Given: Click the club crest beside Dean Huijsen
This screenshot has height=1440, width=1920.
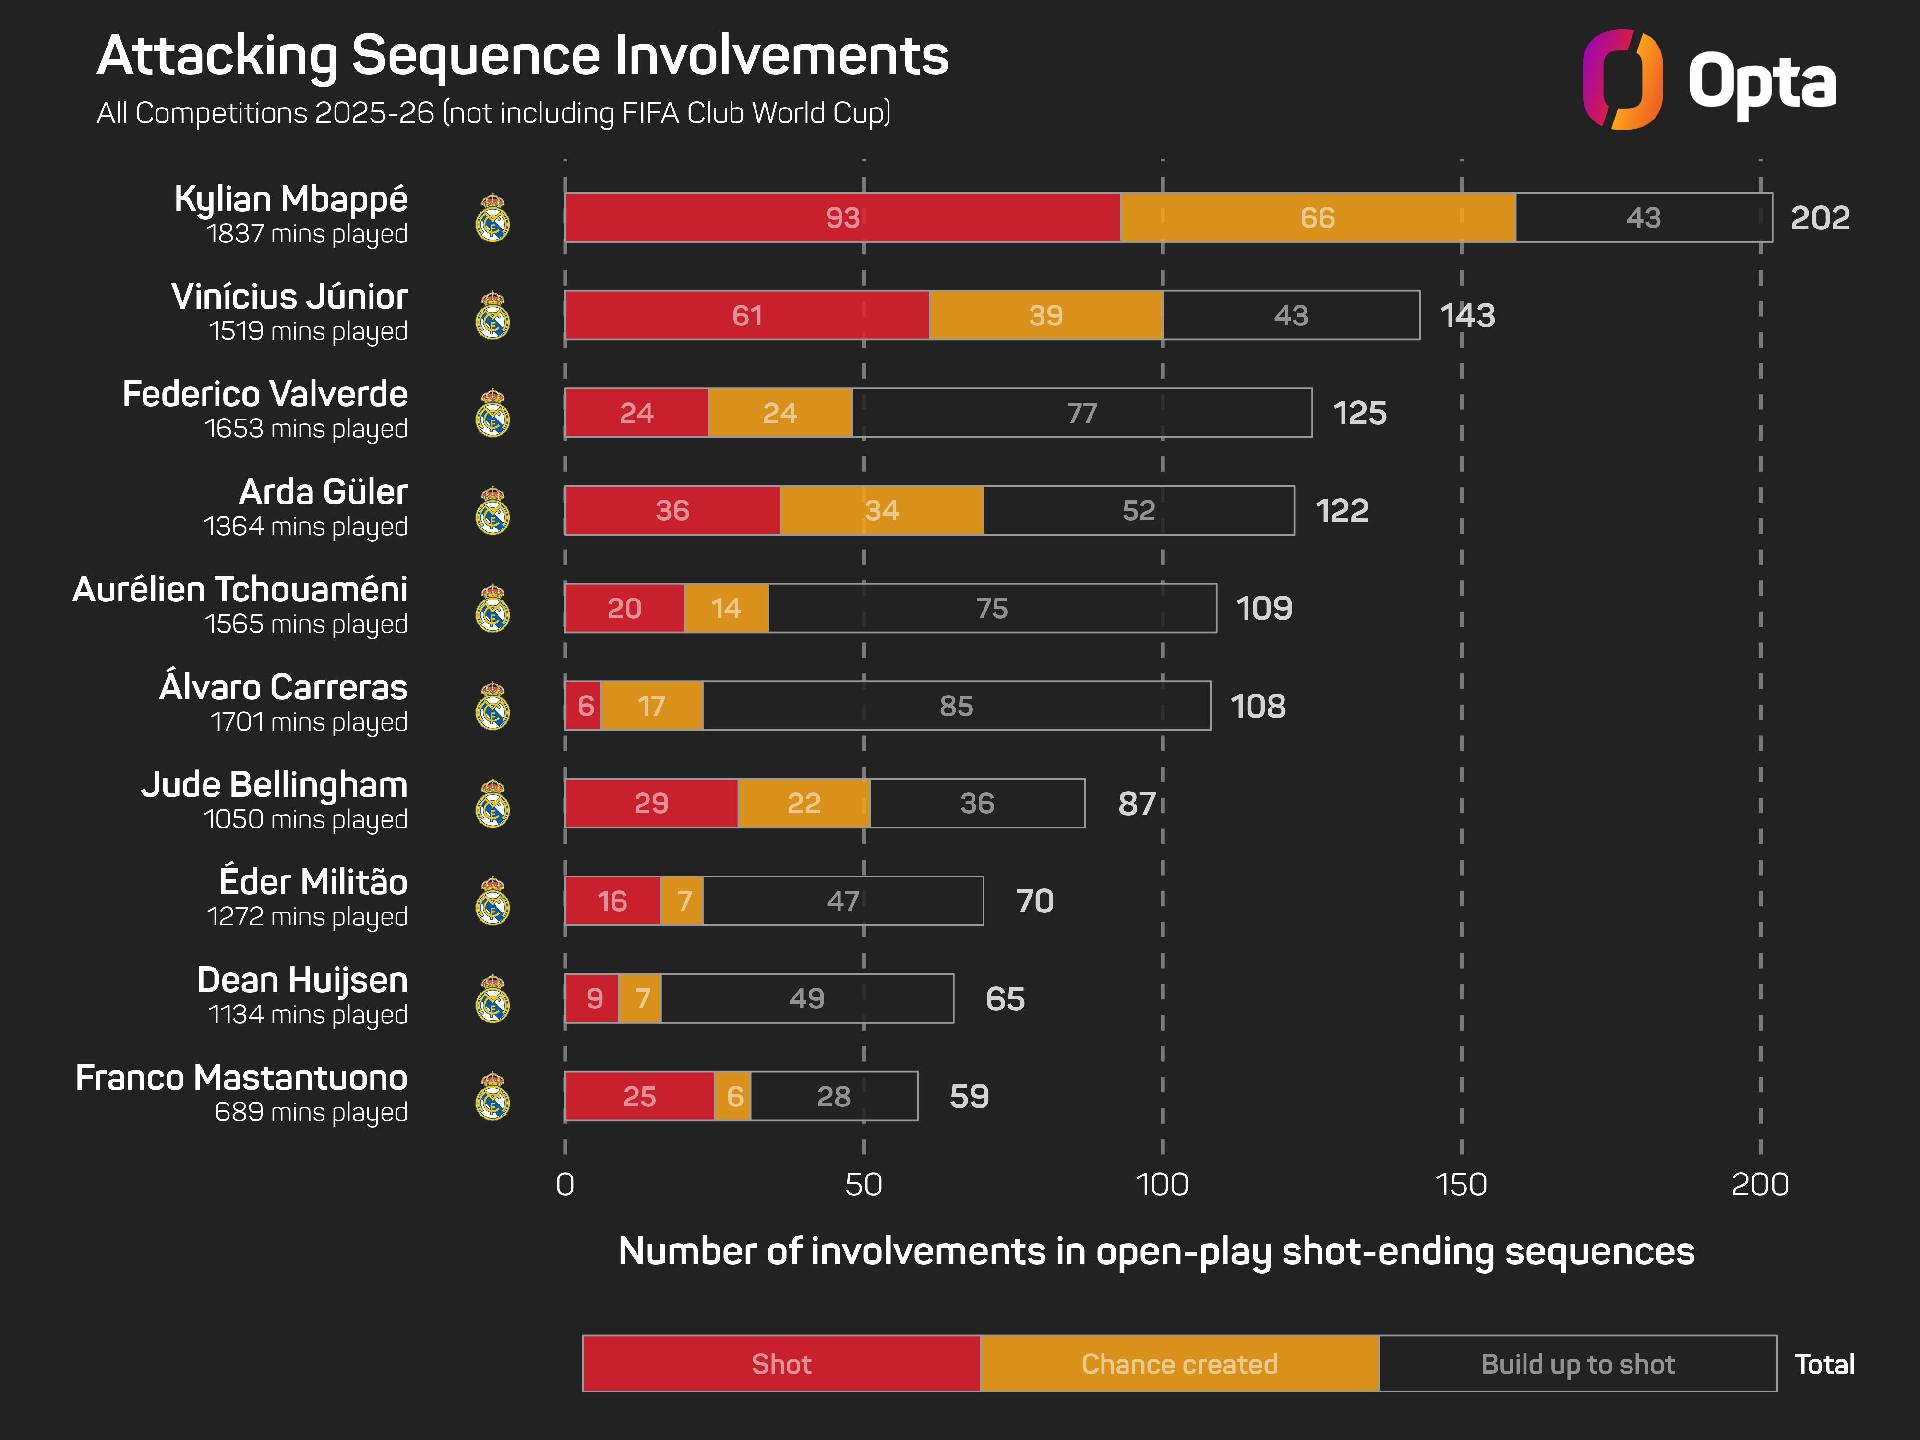Looking at the screenshot, I should tap(493, 999).
